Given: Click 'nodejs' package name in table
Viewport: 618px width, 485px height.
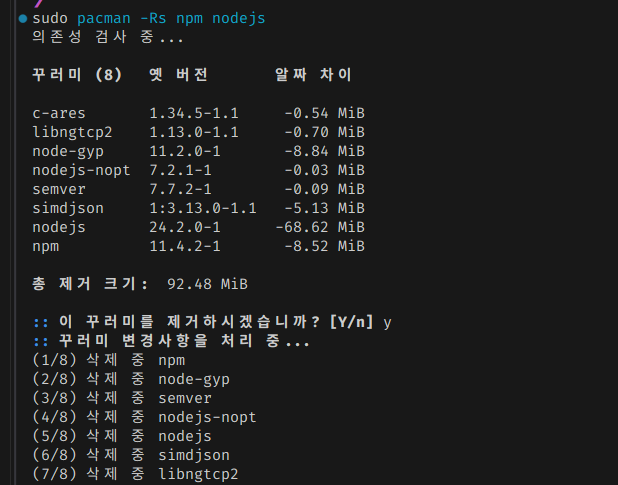Looking at the screenshot, I should click(59, 227).
